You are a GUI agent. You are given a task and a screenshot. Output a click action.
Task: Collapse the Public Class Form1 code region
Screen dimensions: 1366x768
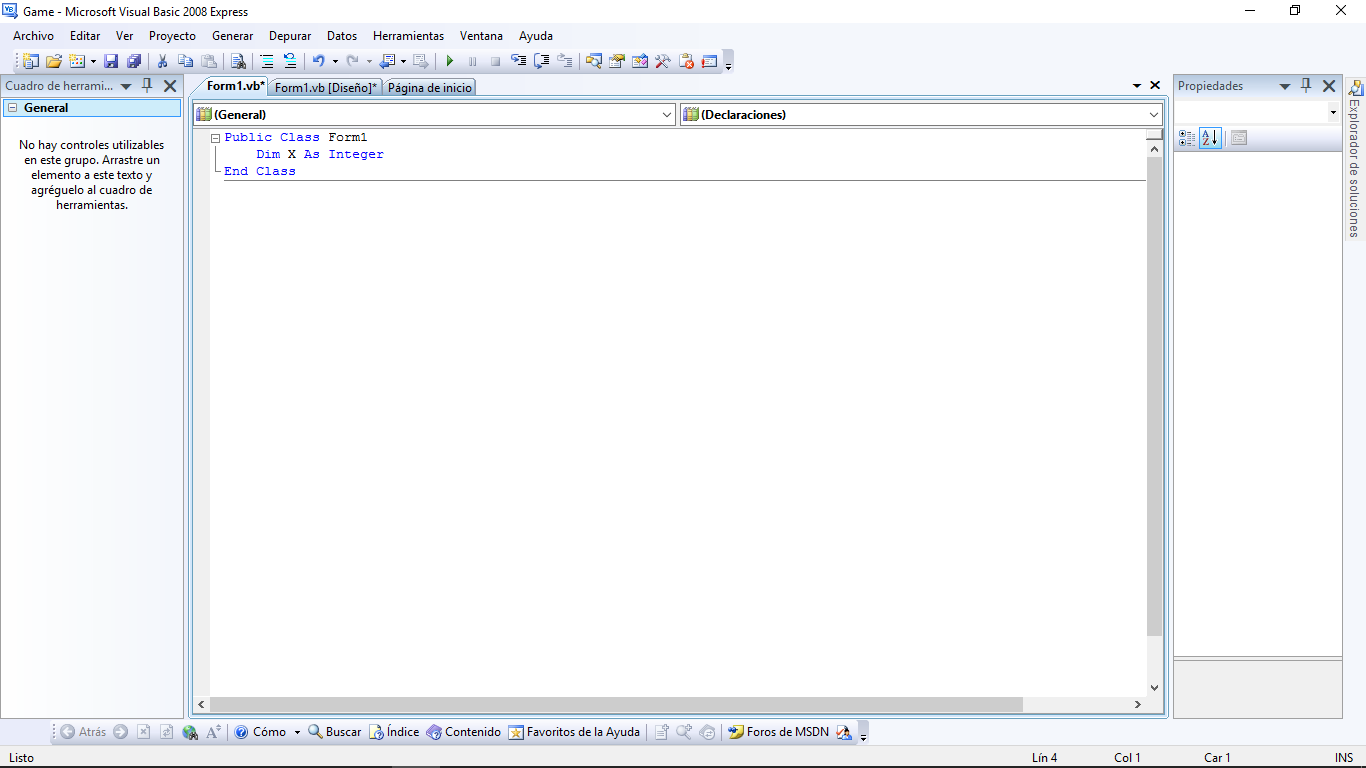coord(216,138)
